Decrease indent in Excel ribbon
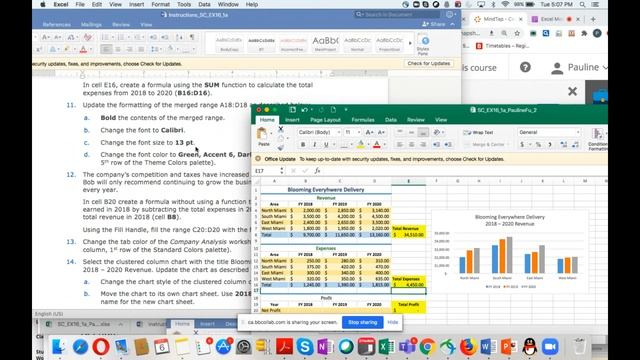The height and width of the screenshot is (360, 640). point(436,144)
